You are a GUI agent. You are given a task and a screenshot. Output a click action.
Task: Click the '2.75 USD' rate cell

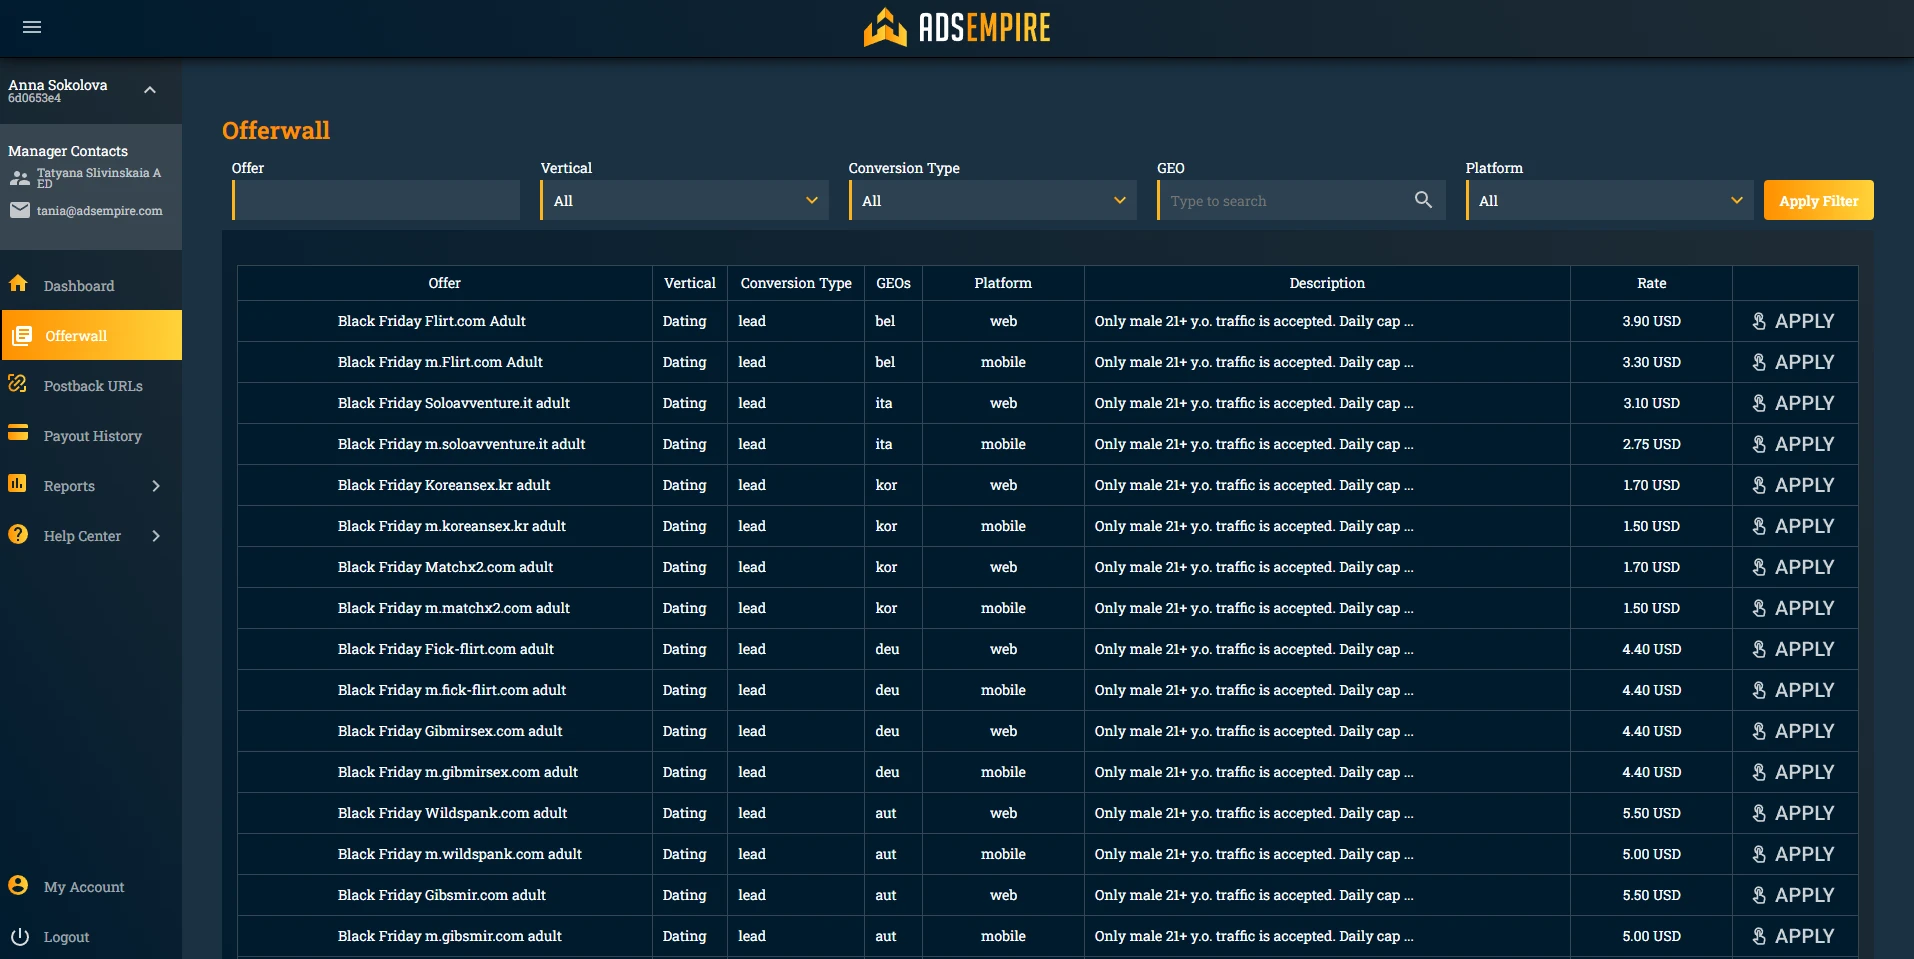tap(1651, 444)
